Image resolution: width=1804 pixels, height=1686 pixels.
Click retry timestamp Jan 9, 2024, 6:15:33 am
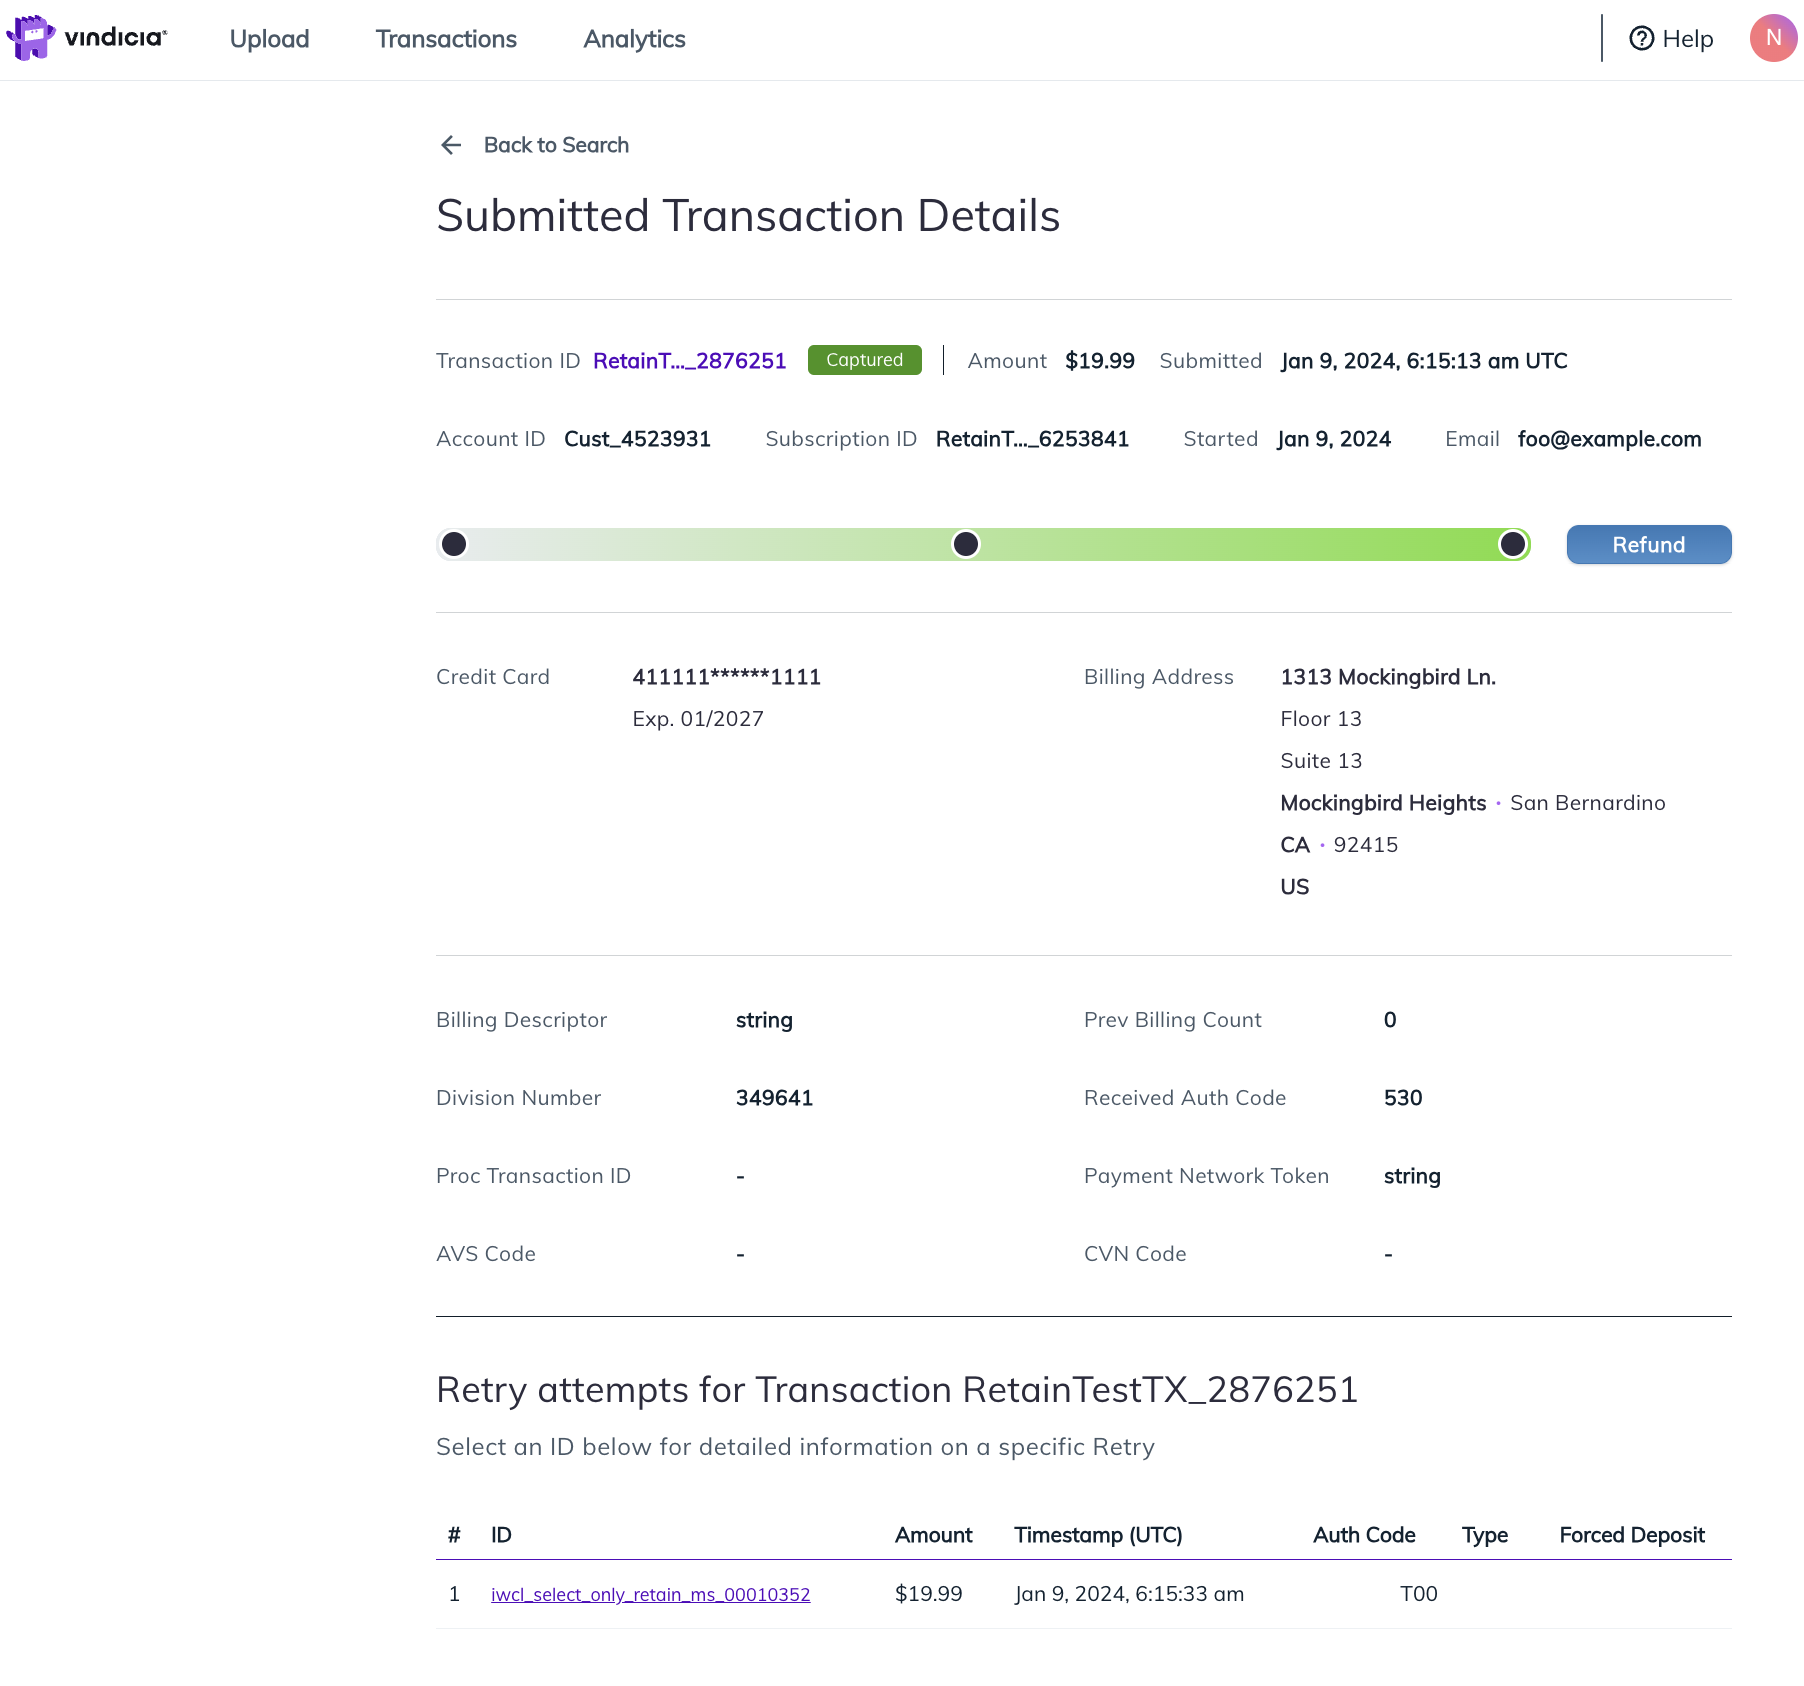1129,1594
